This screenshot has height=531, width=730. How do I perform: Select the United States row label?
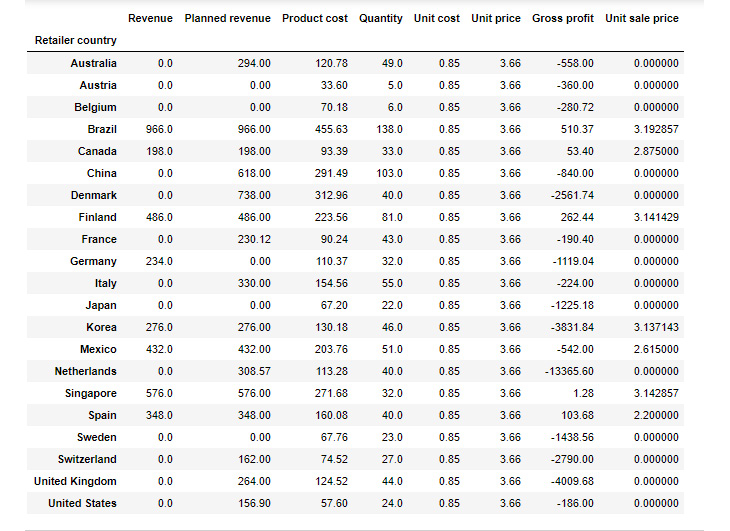point(82,503)
